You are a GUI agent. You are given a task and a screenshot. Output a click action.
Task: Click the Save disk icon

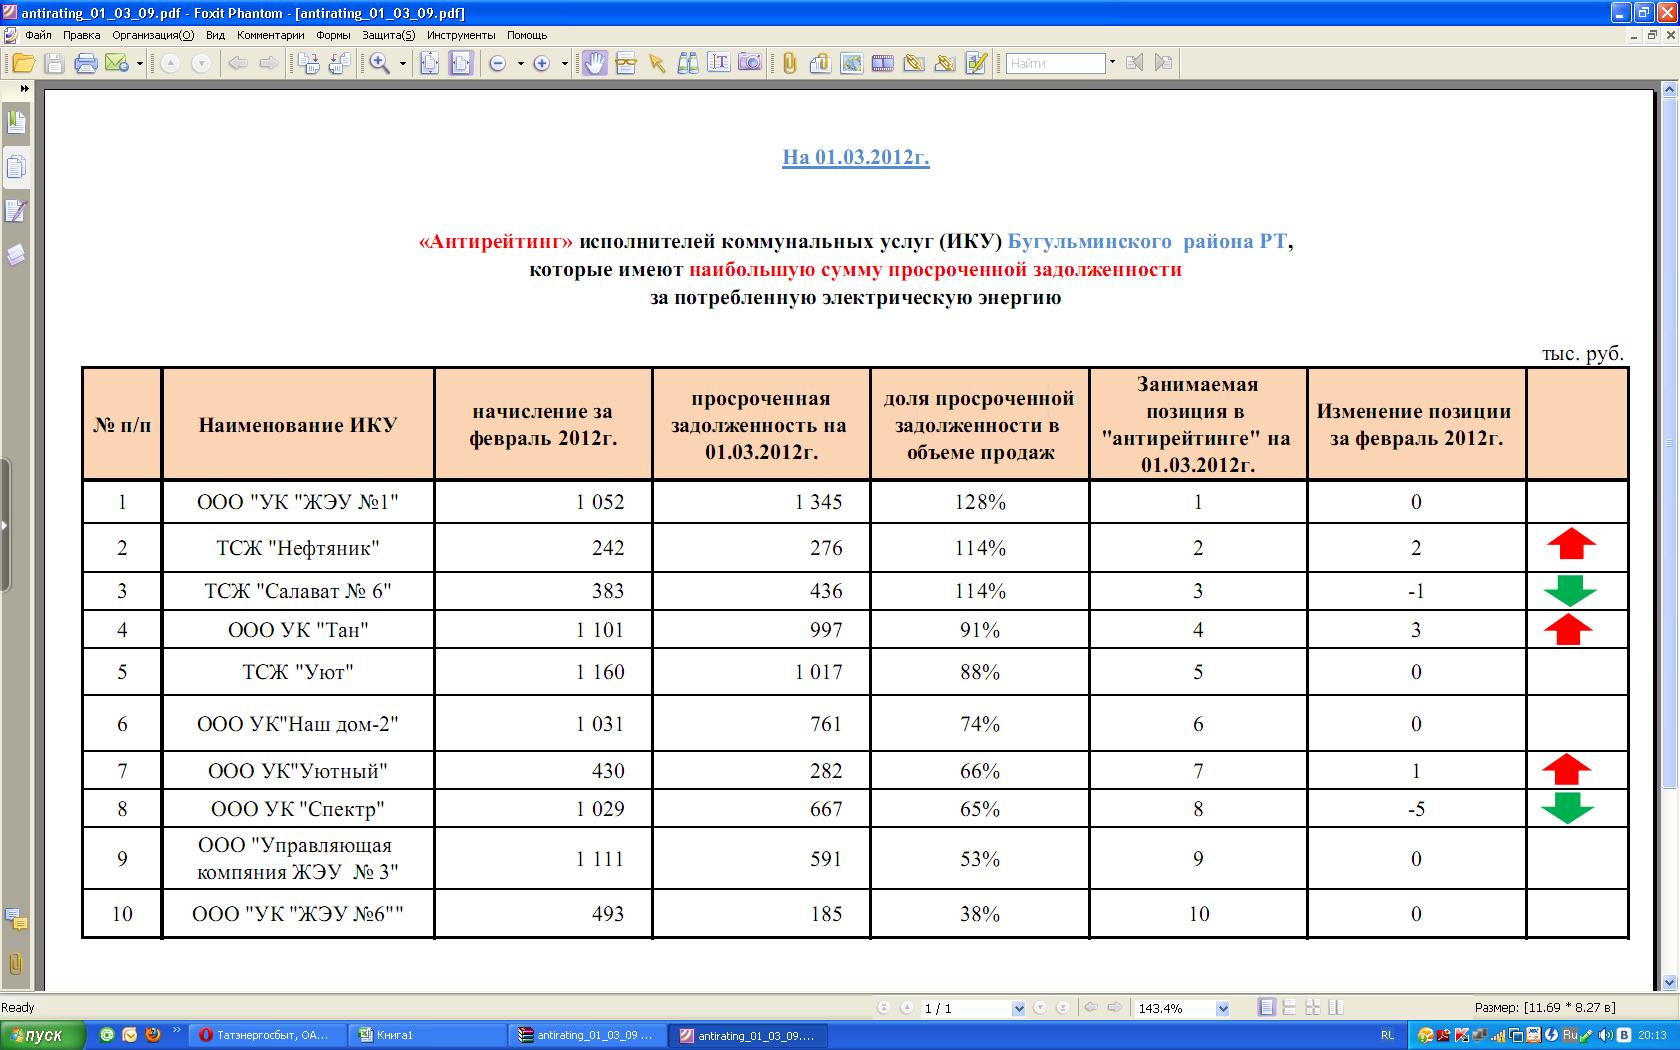coord(55,63)
